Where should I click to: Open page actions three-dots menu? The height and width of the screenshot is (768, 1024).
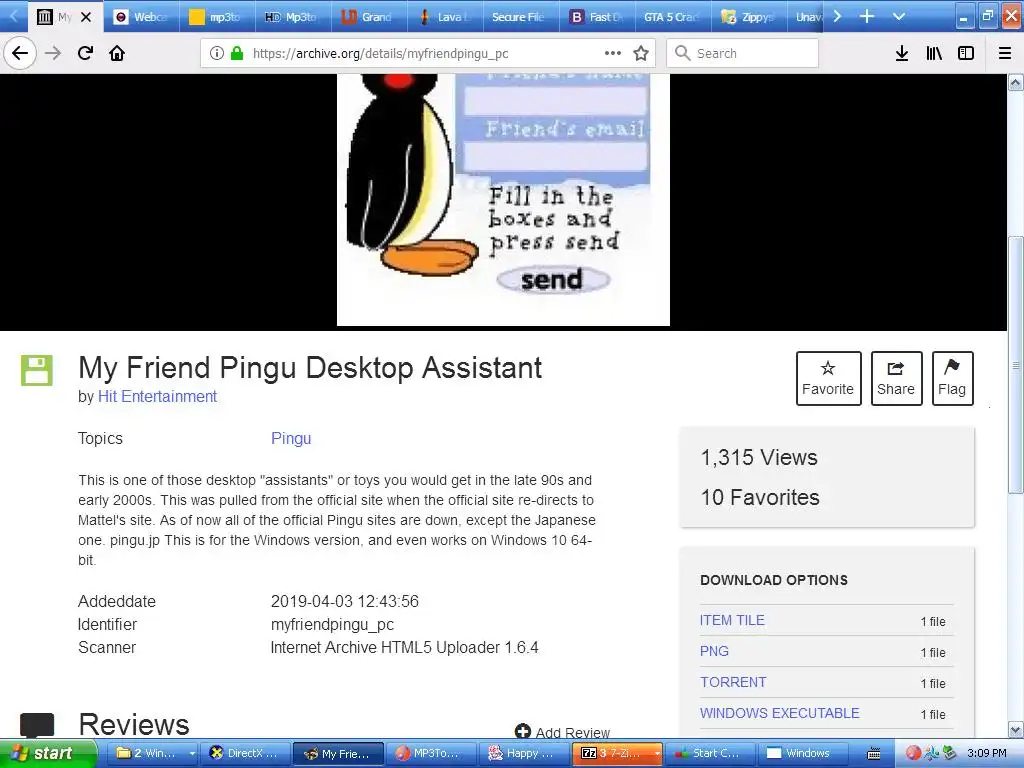coord(613,53)
